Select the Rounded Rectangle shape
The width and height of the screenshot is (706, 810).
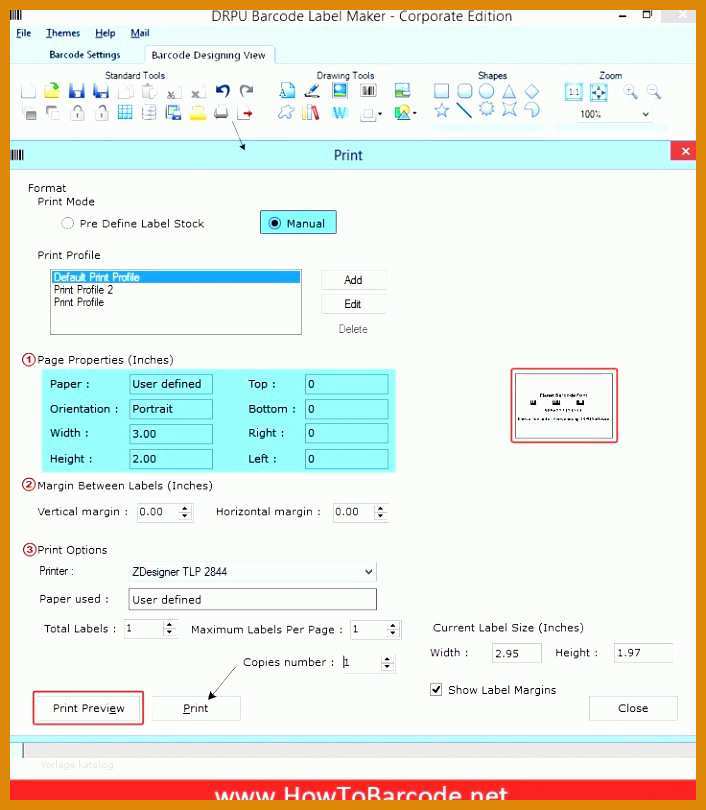point(464,91)
